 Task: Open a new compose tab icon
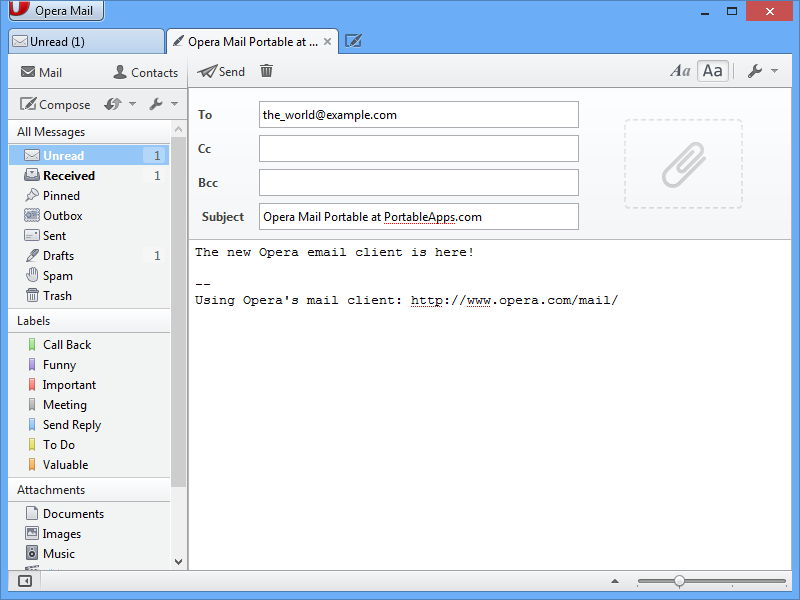click(x=353, y=41)
